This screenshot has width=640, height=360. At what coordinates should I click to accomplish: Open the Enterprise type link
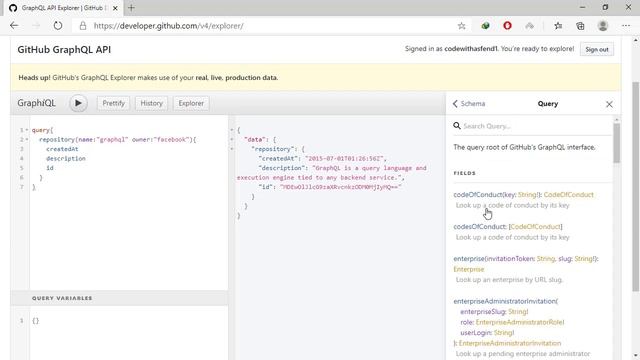click(469, 269)
